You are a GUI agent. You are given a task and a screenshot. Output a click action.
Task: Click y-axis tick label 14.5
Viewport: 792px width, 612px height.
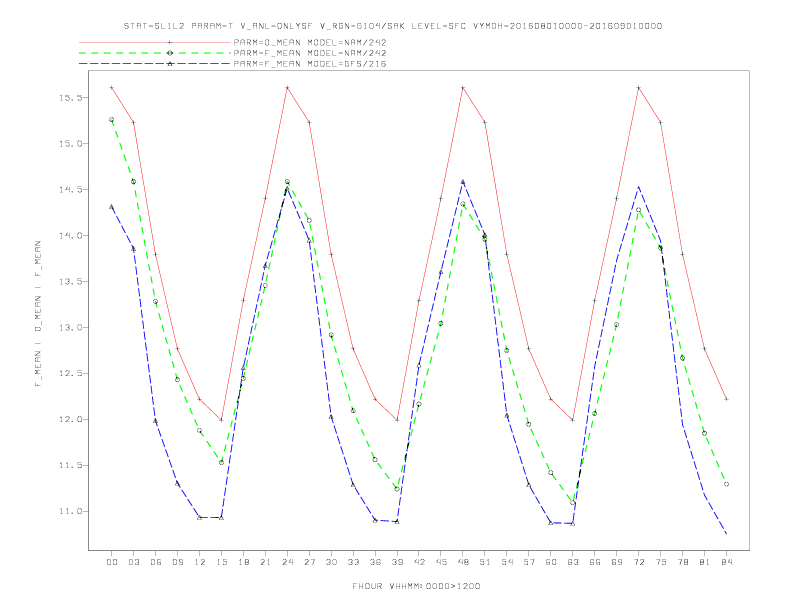70,189
